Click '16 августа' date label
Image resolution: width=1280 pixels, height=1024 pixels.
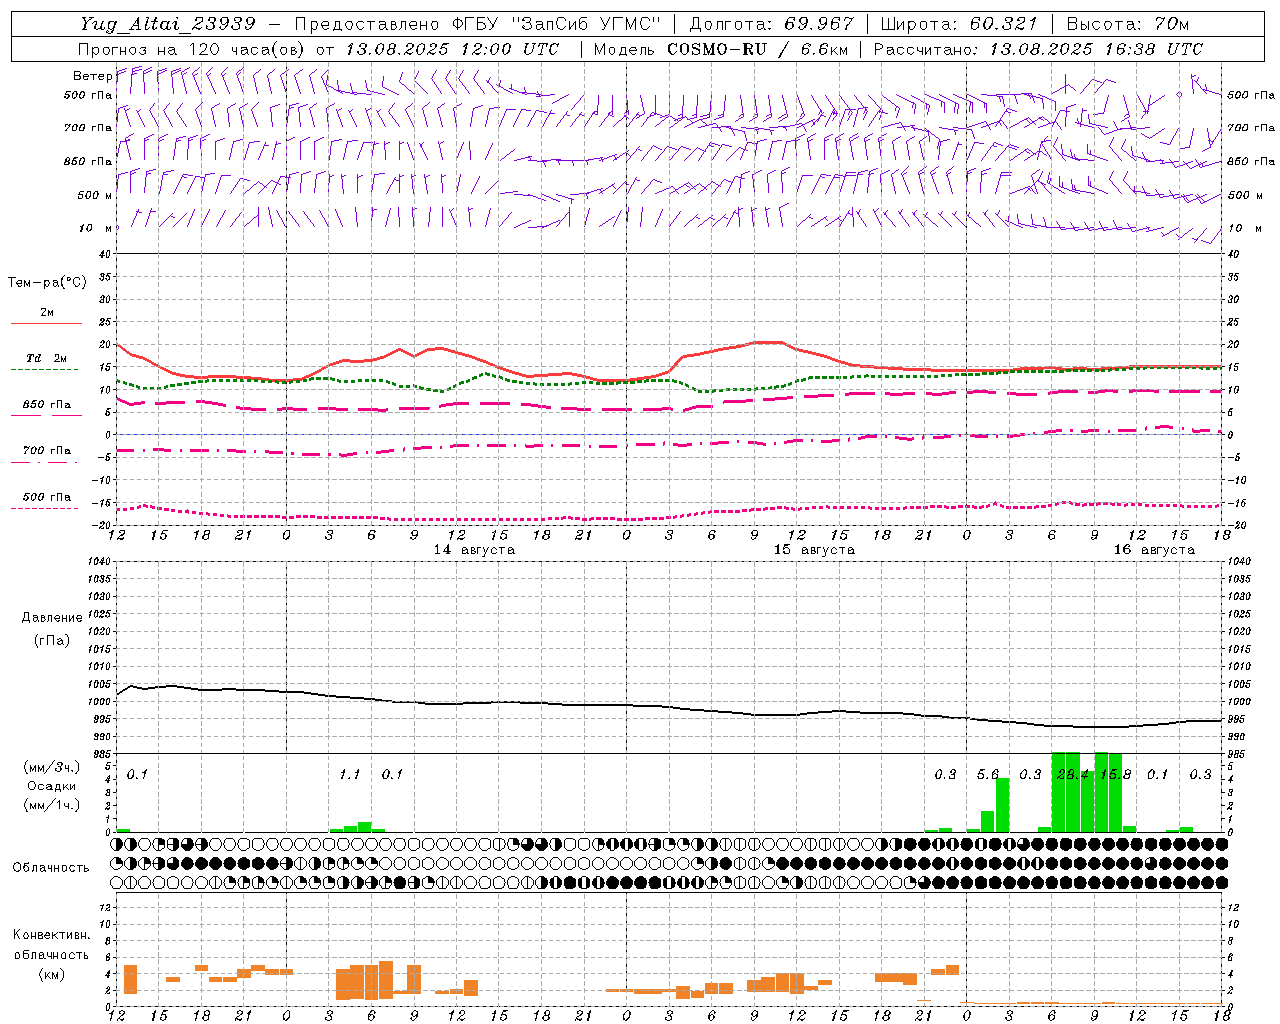point(1154,550)
